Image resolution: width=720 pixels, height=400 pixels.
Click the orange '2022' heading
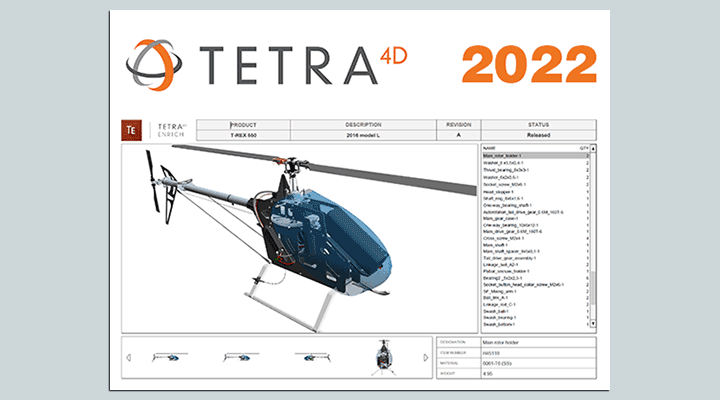point(529,64)
